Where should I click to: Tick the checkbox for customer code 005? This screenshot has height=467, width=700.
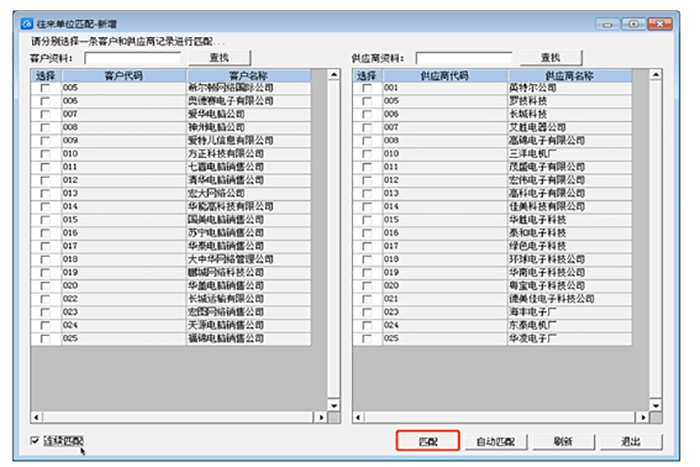click(x=45, y=88)
